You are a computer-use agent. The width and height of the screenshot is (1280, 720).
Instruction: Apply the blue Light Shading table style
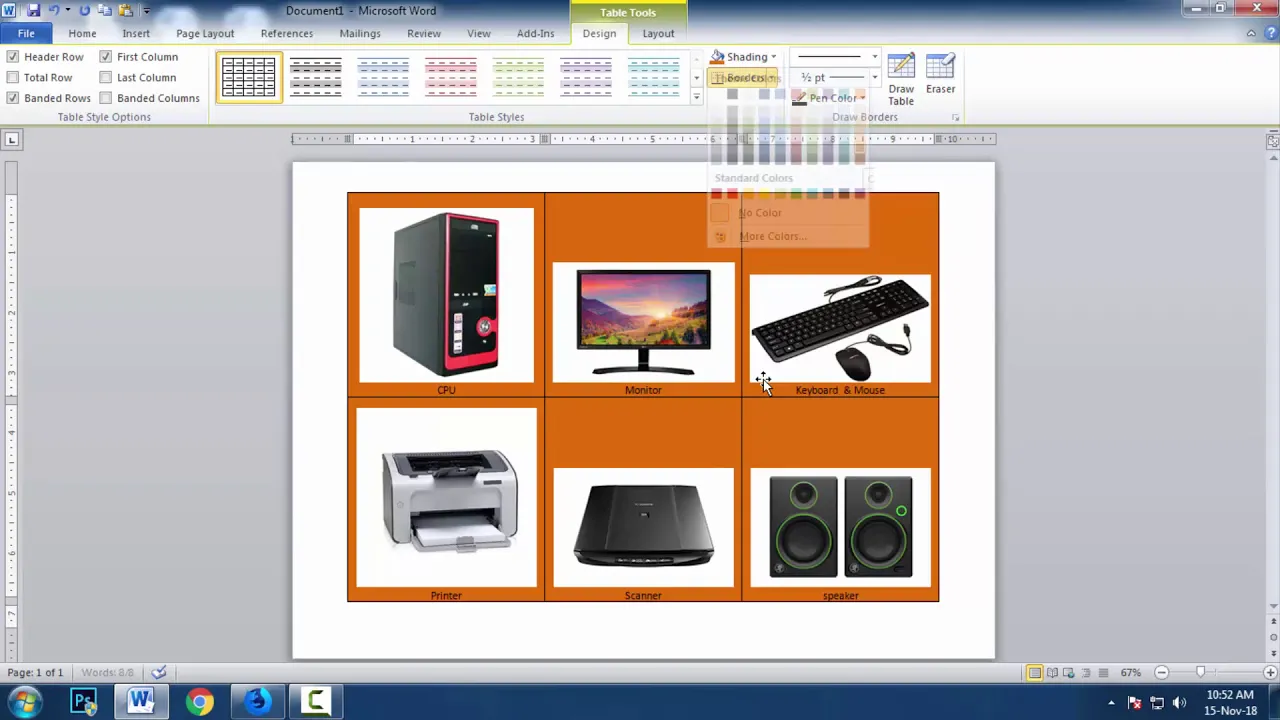[383, 77]
